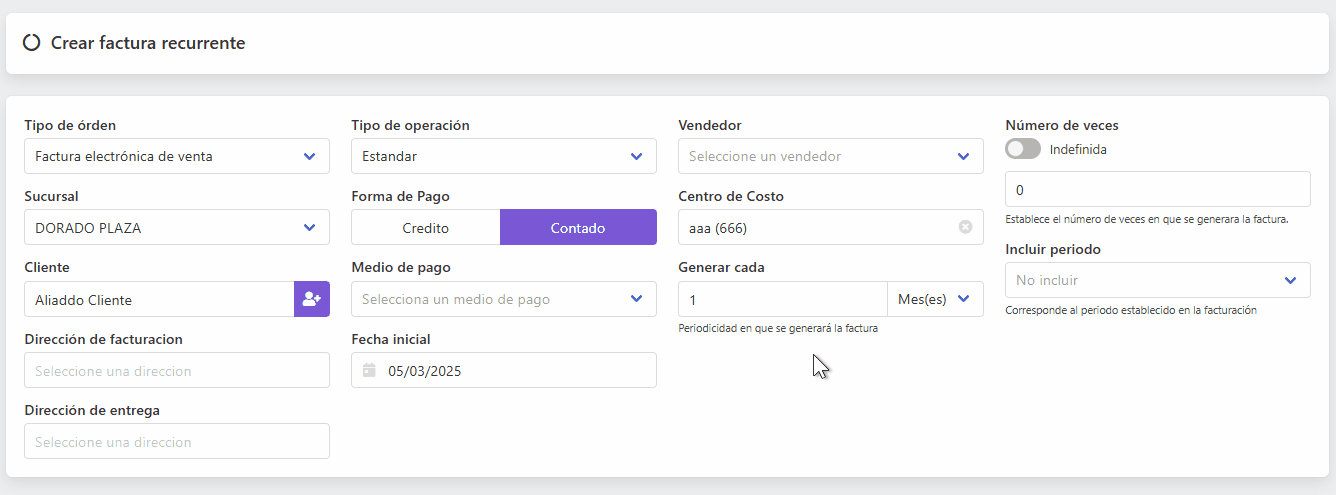Toggle the Indefinida switch
This screenshot has width=1336, height=495.
pyautogui.click(x=1023, y=149)
